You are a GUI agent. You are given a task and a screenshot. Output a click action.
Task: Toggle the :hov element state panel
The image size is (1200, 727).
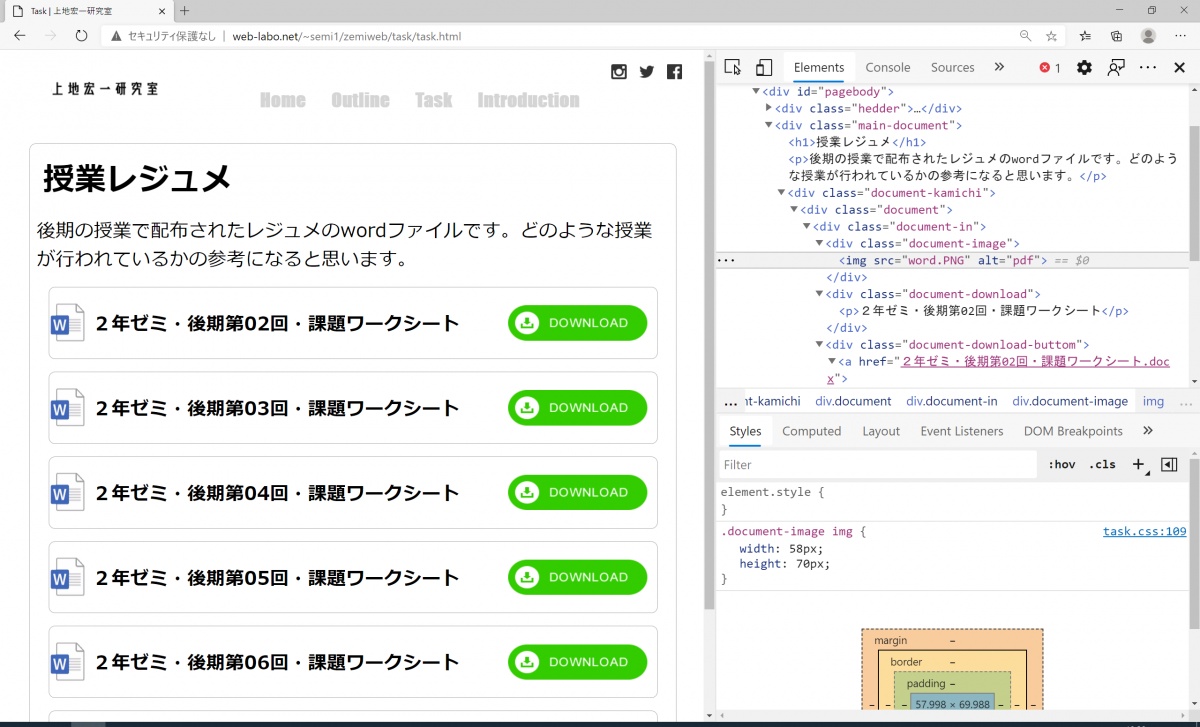click(x=1062, y=464)
